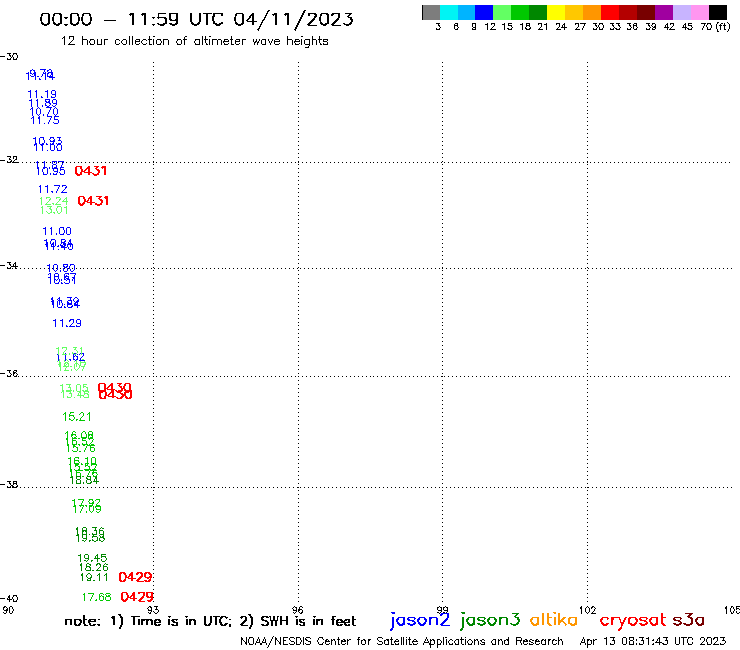
Task: Click the dark green value '19.11'
Action: [x=94, y=577]
